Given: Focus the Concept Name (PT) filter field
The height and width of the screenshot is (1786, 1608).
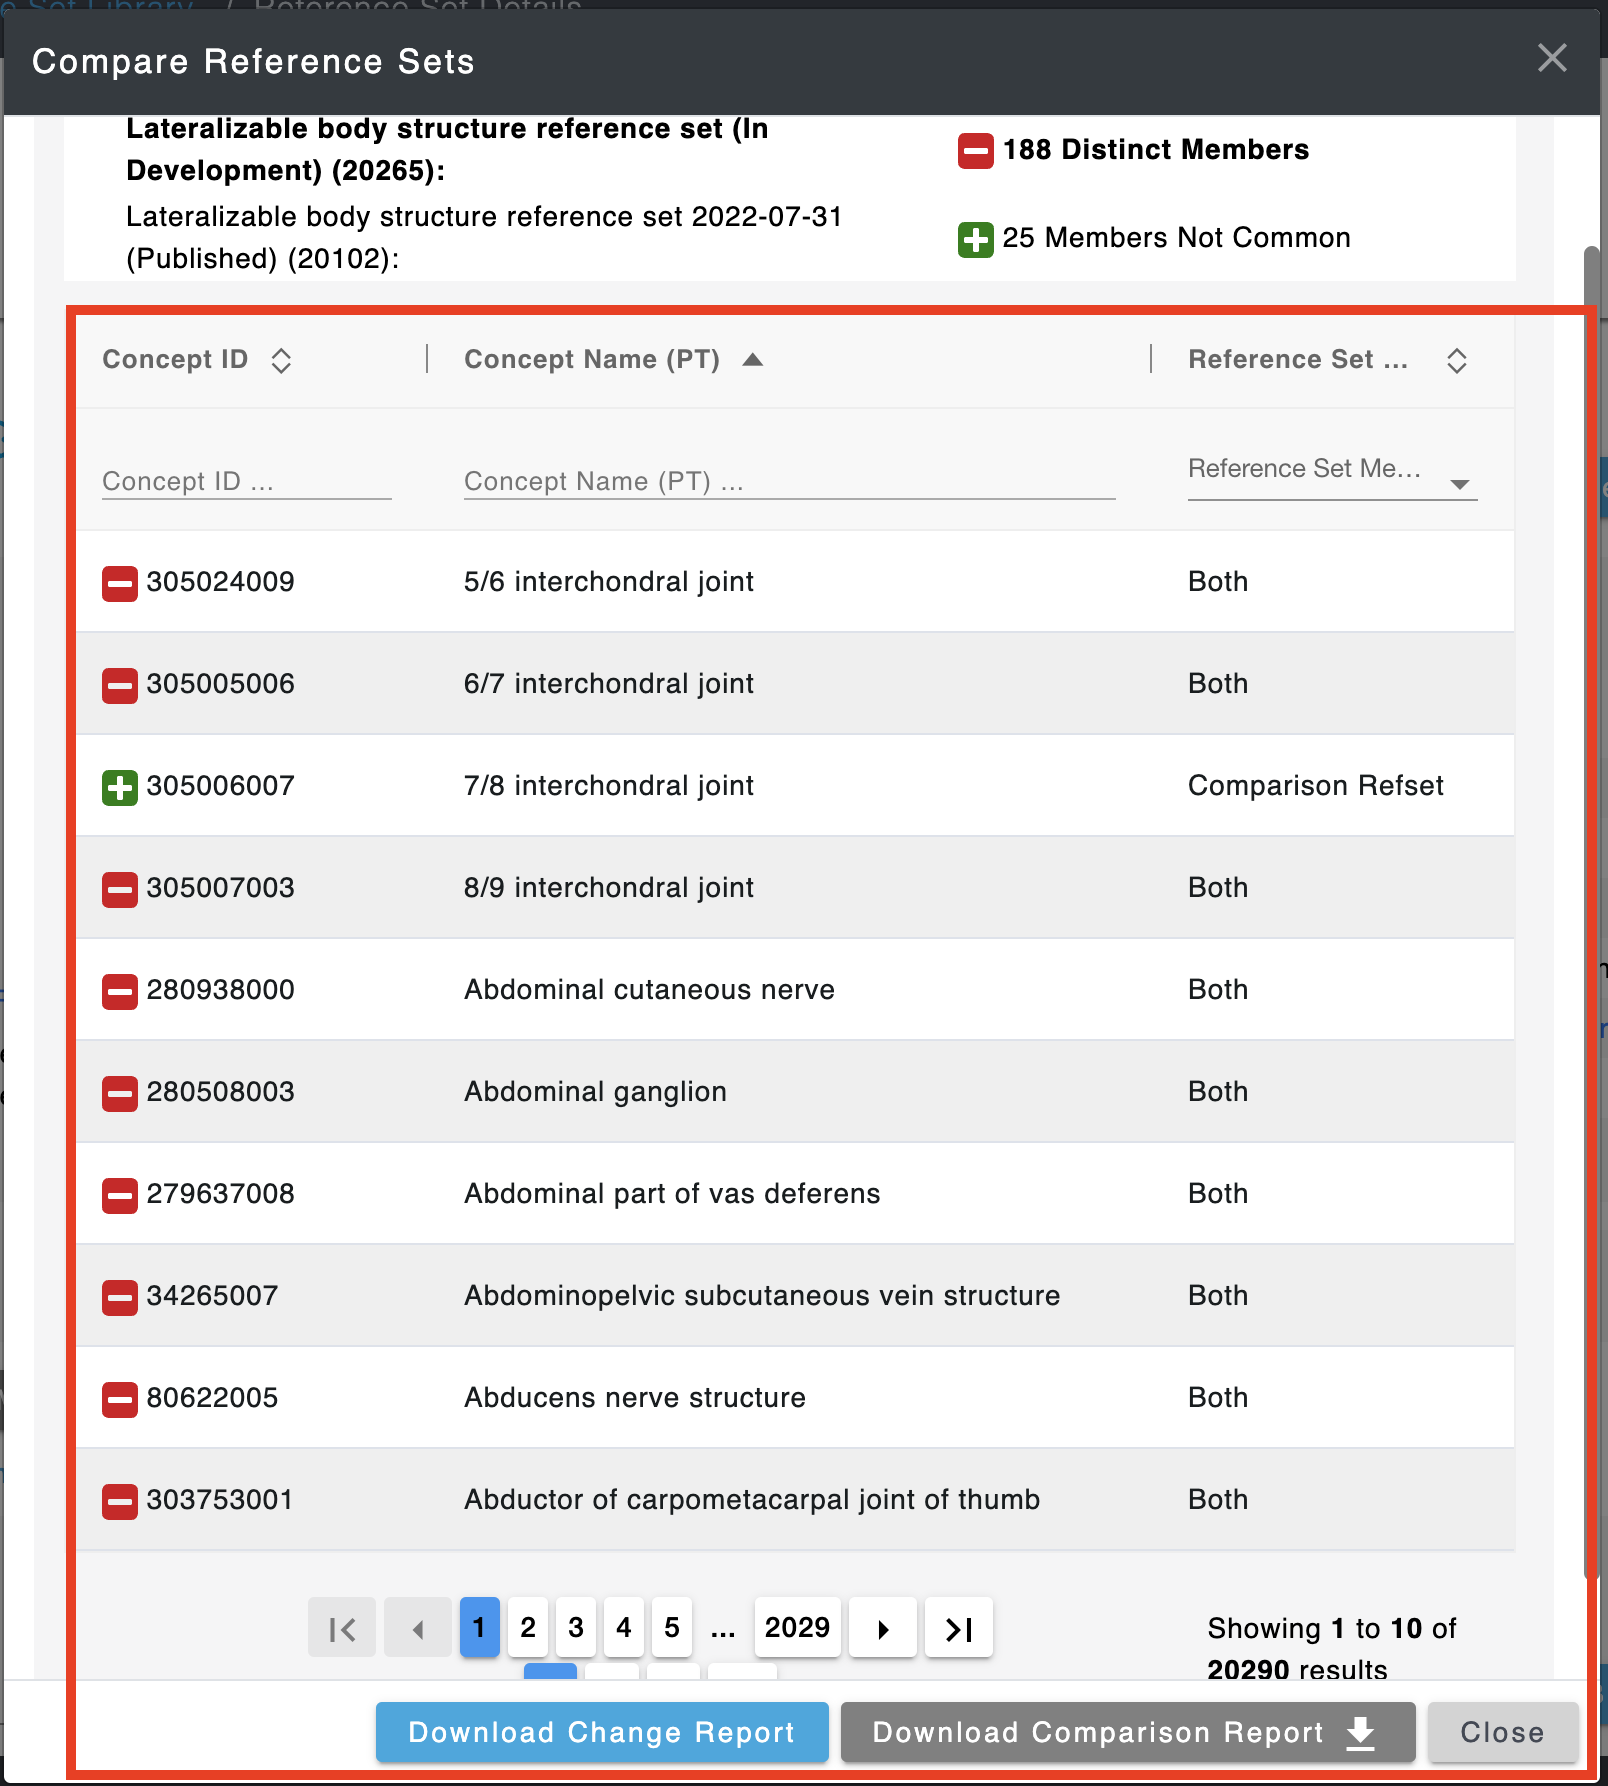Looking at the screenshot, I should pyautogui.click(x=789, y=482).
